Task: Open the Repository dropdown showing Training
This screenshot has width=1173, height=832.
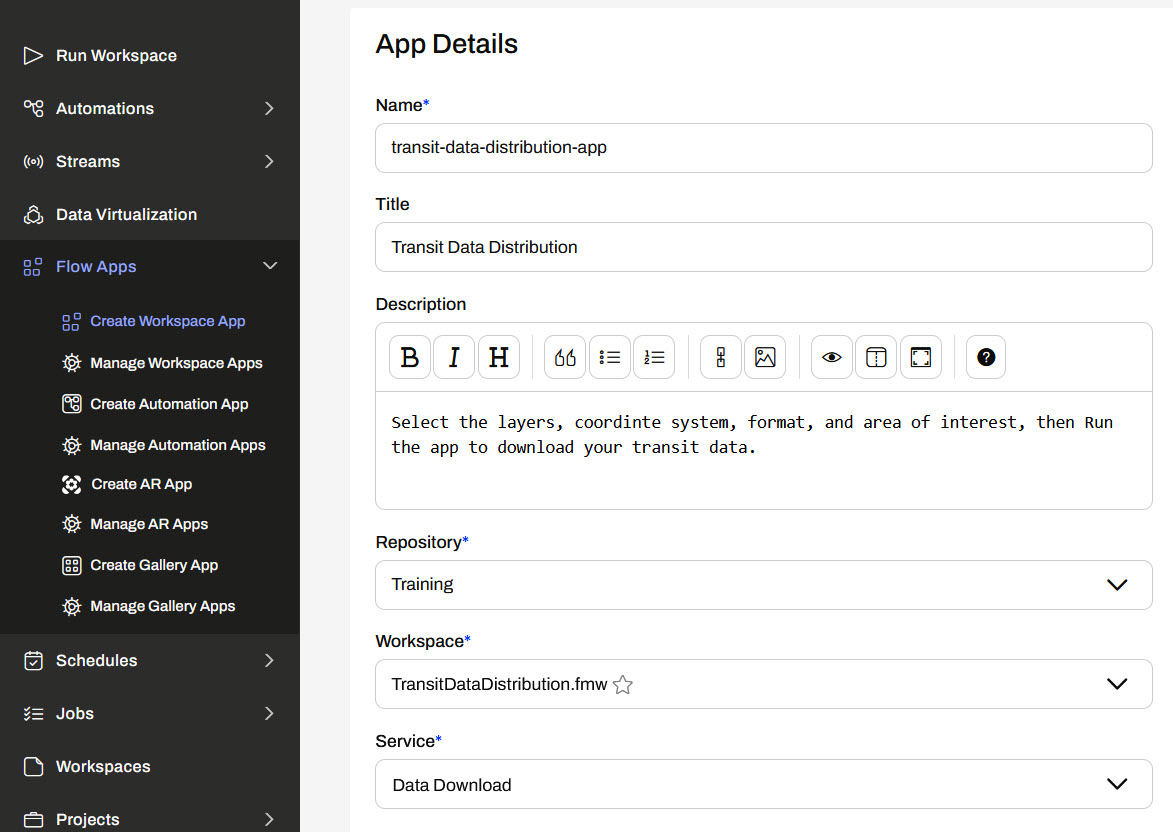Action: coord(763,585)
